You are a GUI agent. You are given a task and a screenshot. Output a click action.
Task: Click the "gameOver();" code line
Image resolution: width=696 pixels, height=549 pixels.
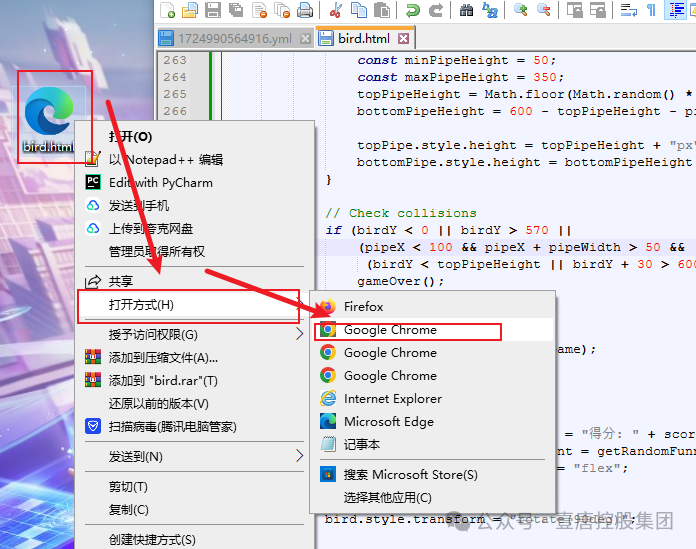(400, 281)
